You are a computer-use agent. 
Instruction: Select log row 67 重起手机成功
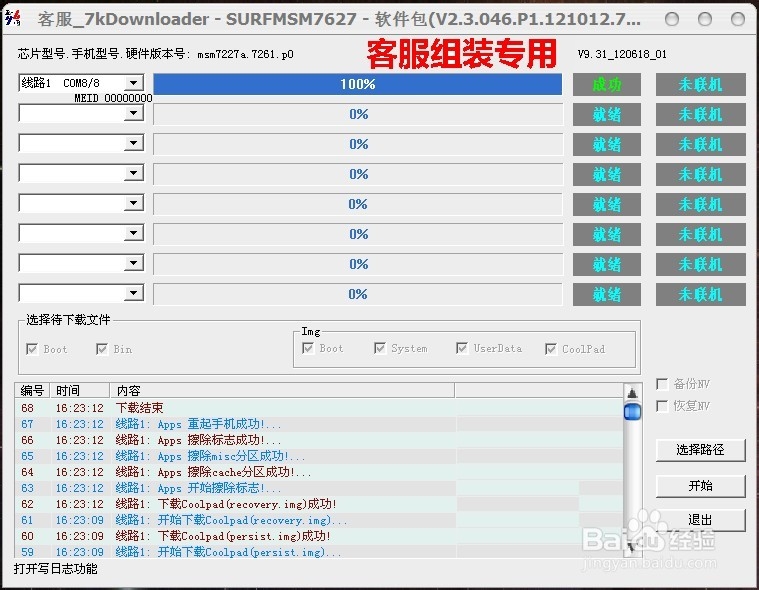click(x=319, y=424)
